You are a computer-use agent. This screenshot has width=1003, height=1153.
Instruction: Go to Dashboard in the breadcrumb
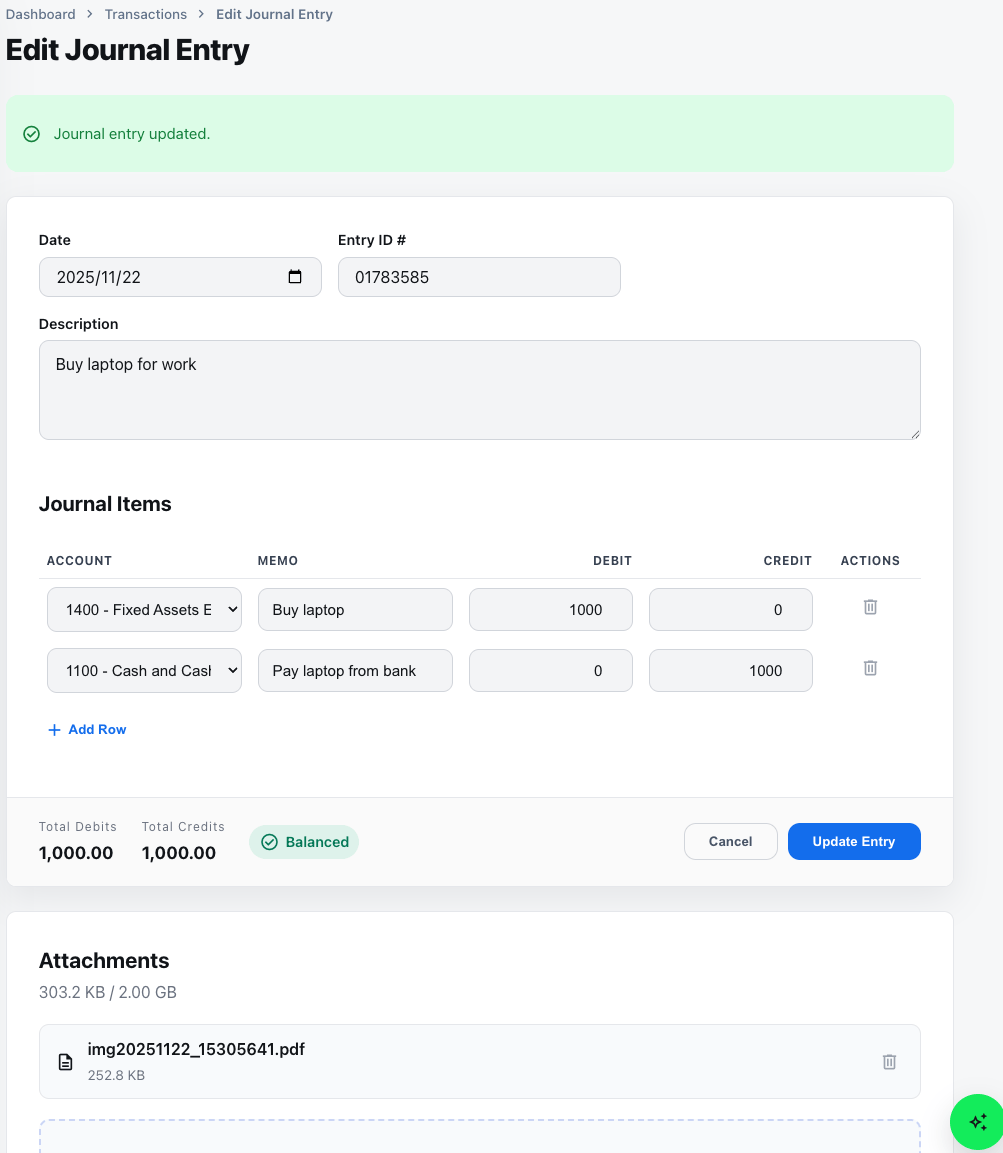[41, 14]
